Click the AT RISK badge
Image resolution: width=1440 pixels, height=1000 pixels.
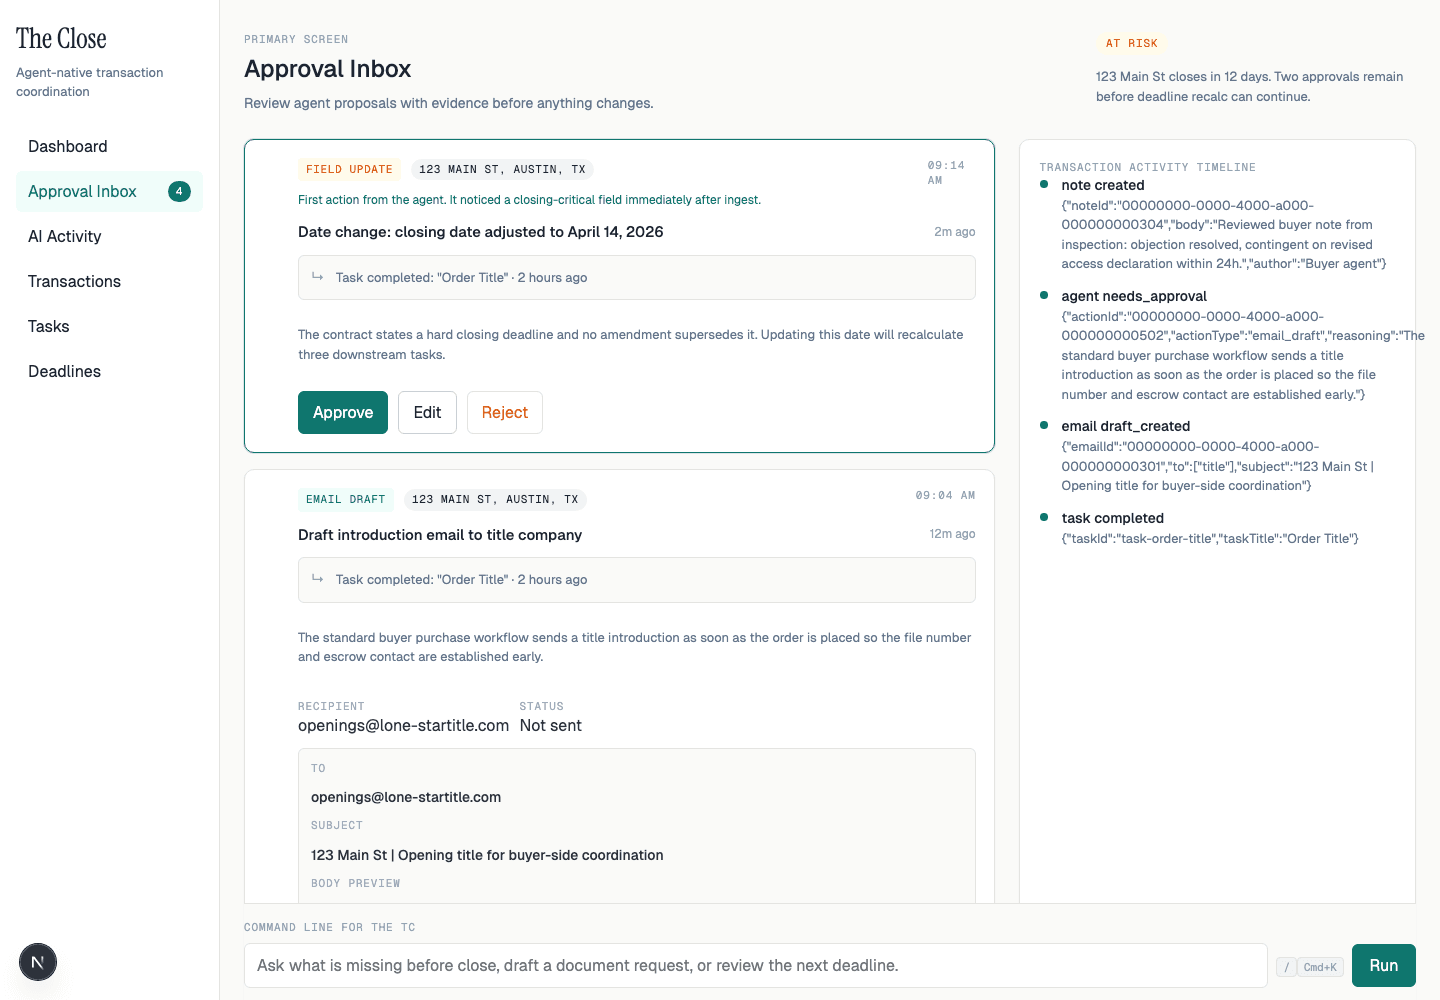1131,43
